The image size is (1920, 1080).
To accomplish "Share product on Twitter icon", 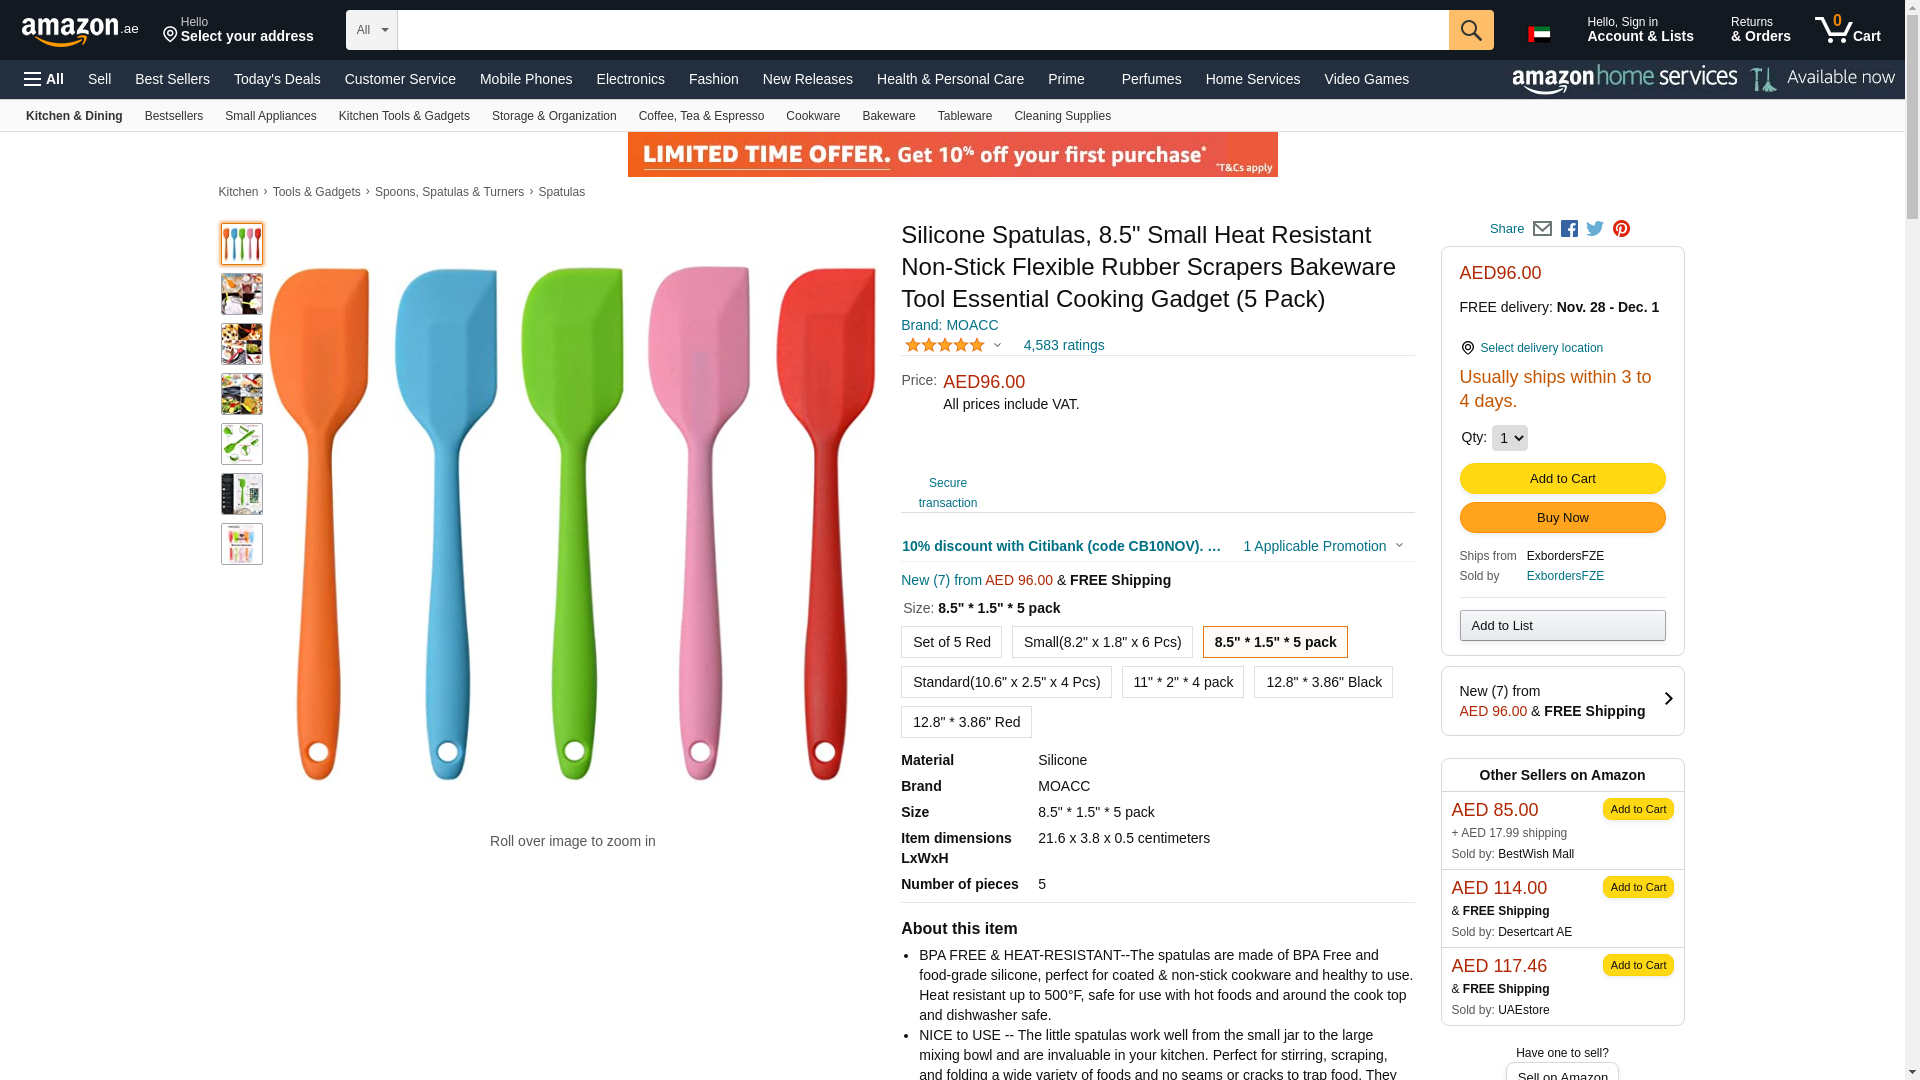I will point(1595,229).
